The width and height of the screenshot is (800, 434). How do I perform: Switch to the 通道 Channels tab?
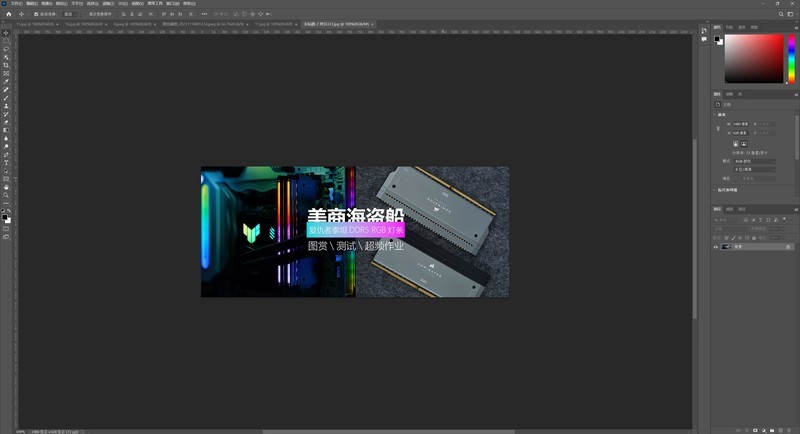point(730,209)
